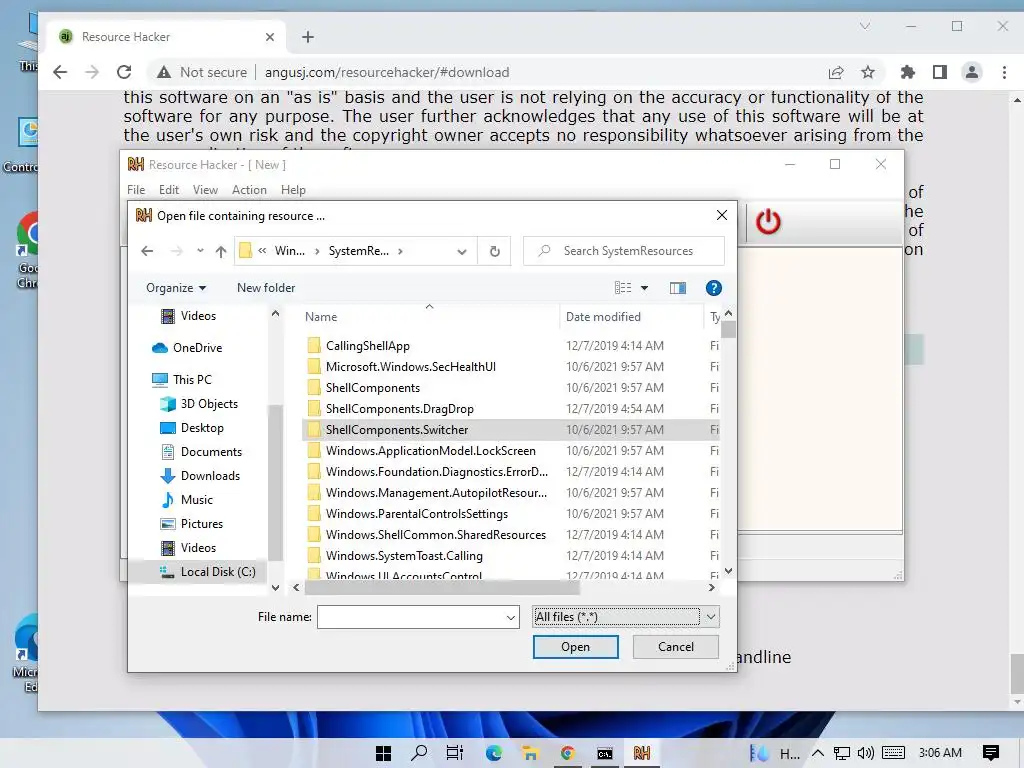Click the File name input field
Screen dimensions: 1024x768
click(410, 617)
